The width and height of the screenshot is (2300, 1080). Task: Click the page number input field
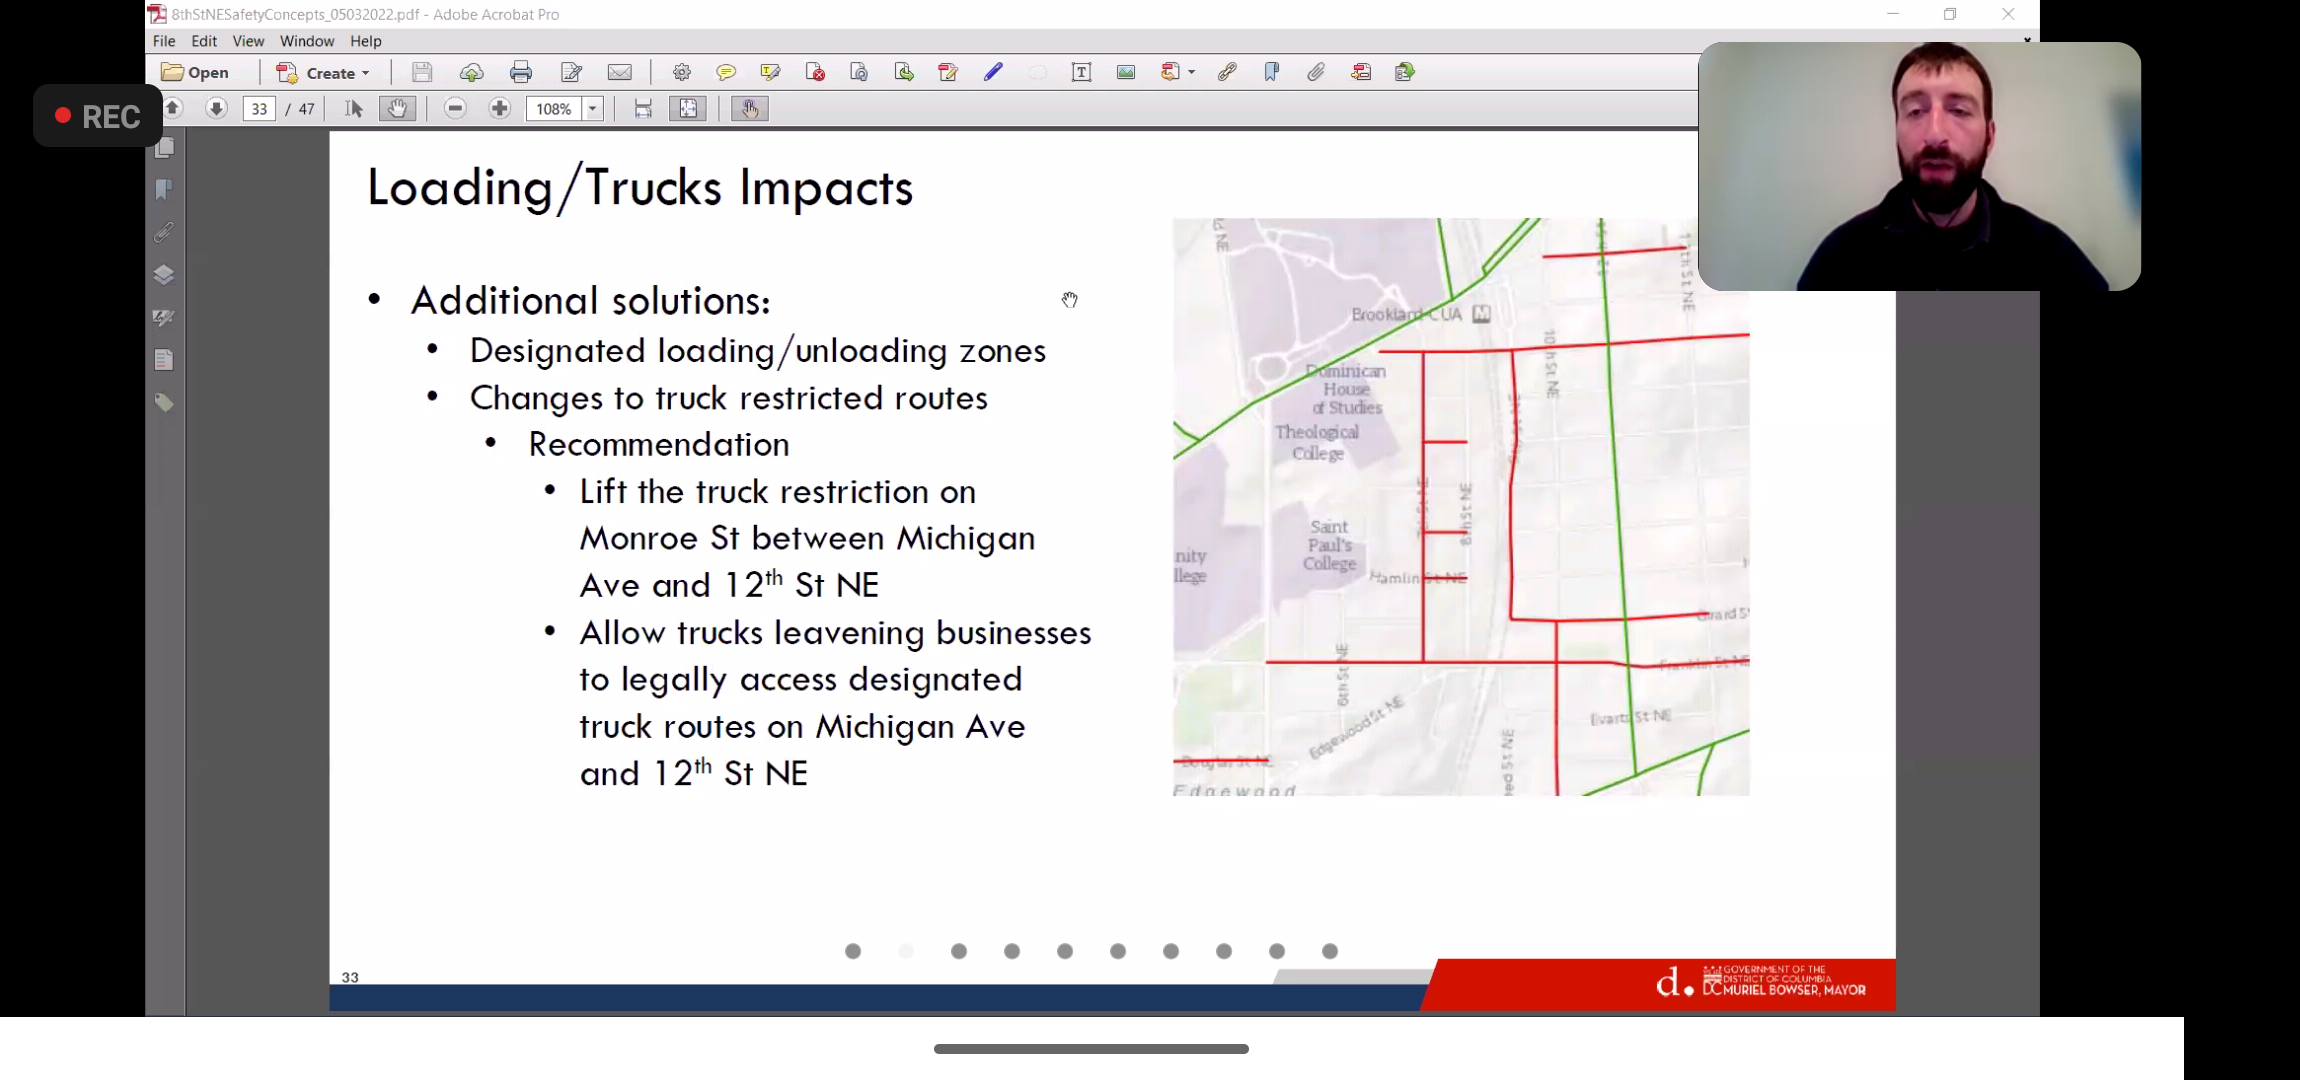coord(259,109)
